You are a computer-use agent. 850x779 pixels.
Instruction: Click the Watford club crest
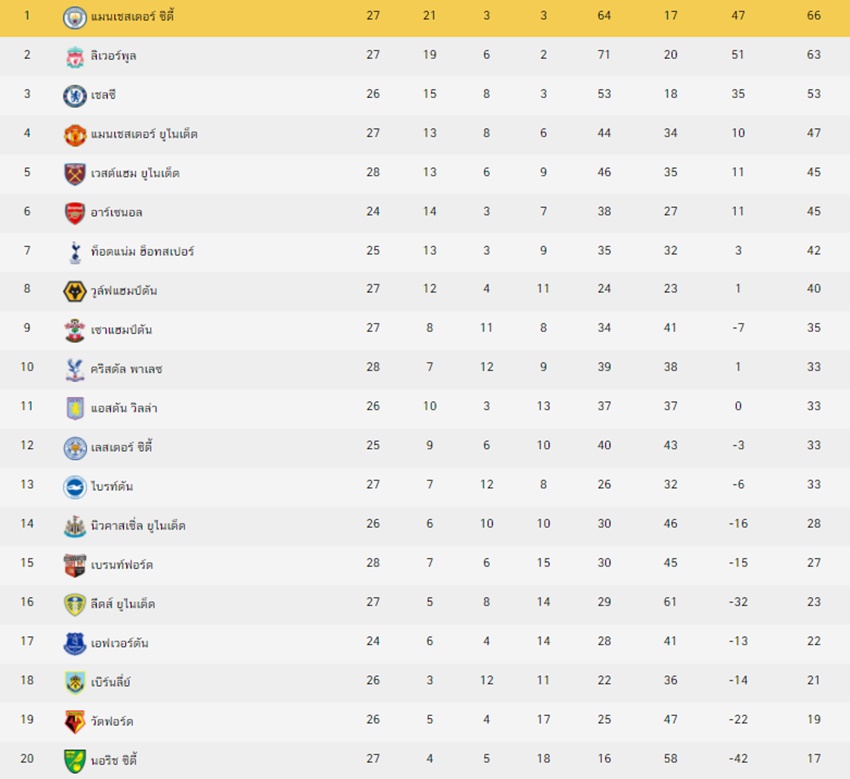click(75, 722)
